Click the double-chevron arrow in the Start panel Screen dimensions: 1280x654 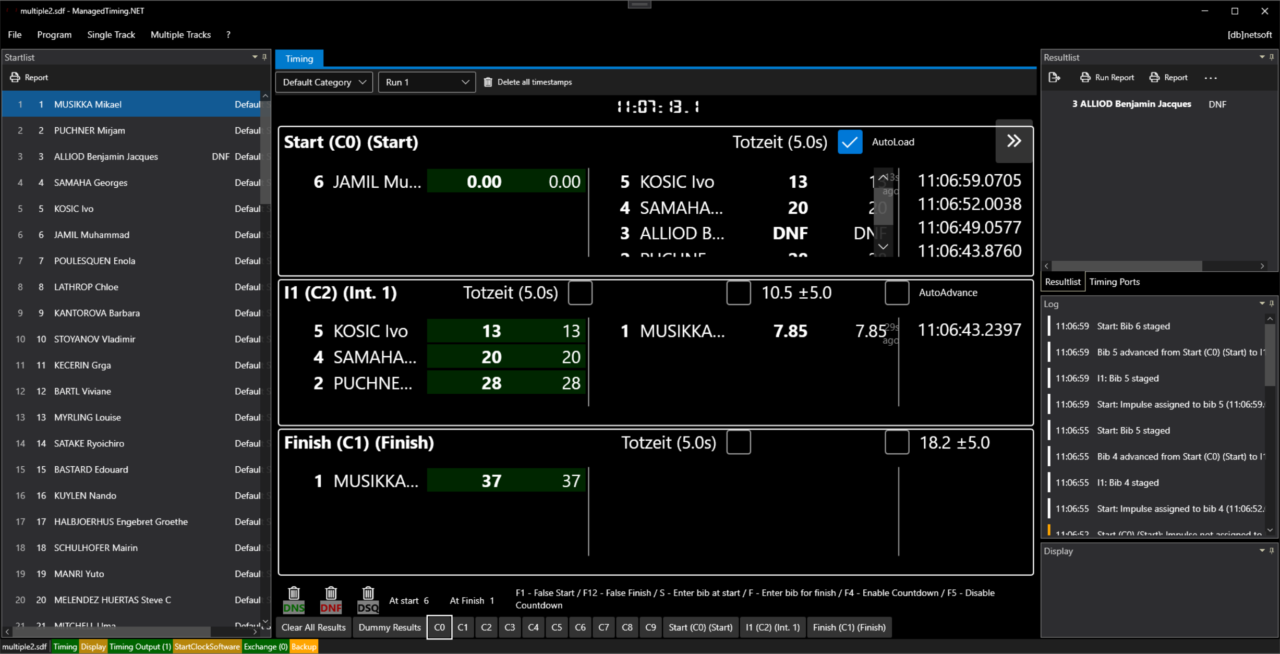[1014, 142]
